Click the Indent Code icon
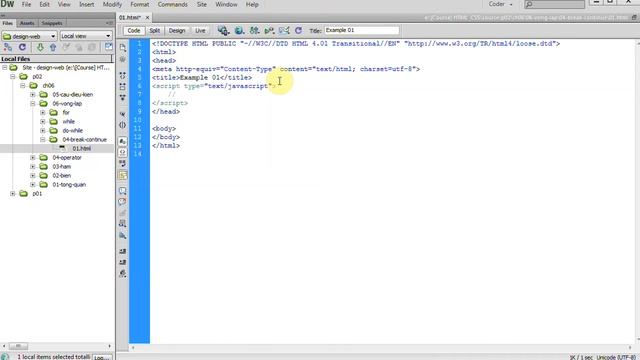Viewport: 640px width, 360px height. [x=122, y=251]
